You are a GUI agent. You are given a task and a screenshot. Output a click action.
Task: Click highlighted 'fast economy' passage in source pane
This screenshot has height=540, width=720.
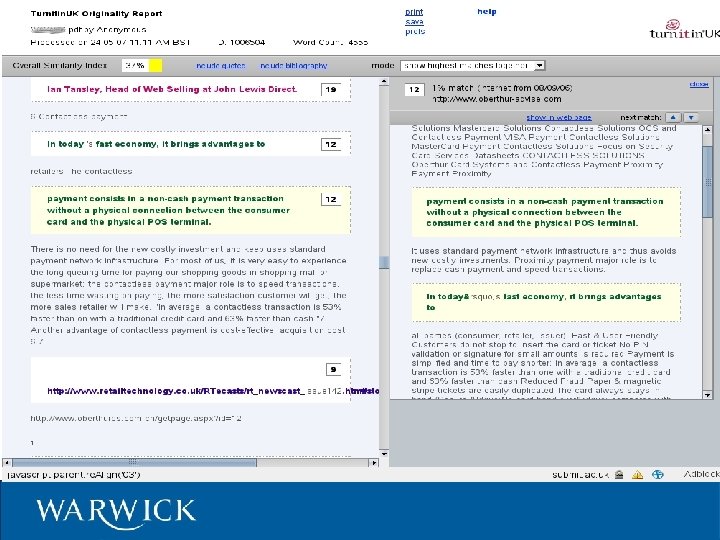click(x=544, y=302)
